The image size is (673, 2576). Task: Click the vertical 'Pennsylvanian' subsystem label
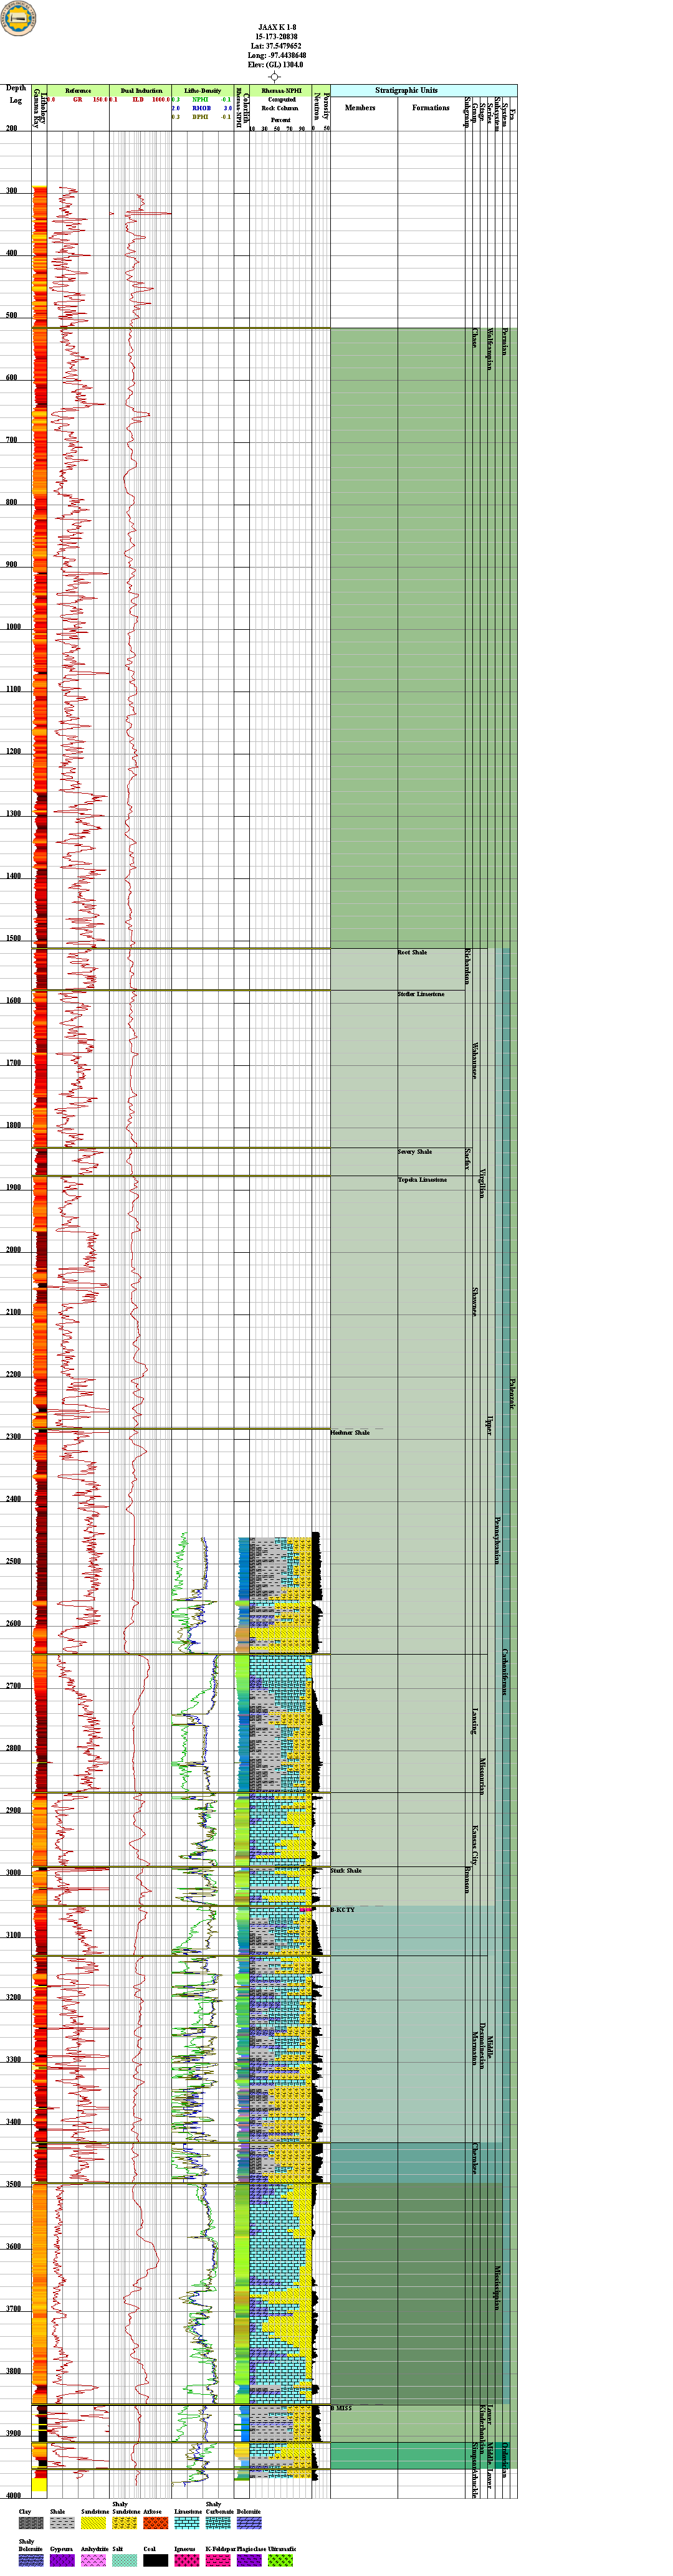tap(497, 1540)
